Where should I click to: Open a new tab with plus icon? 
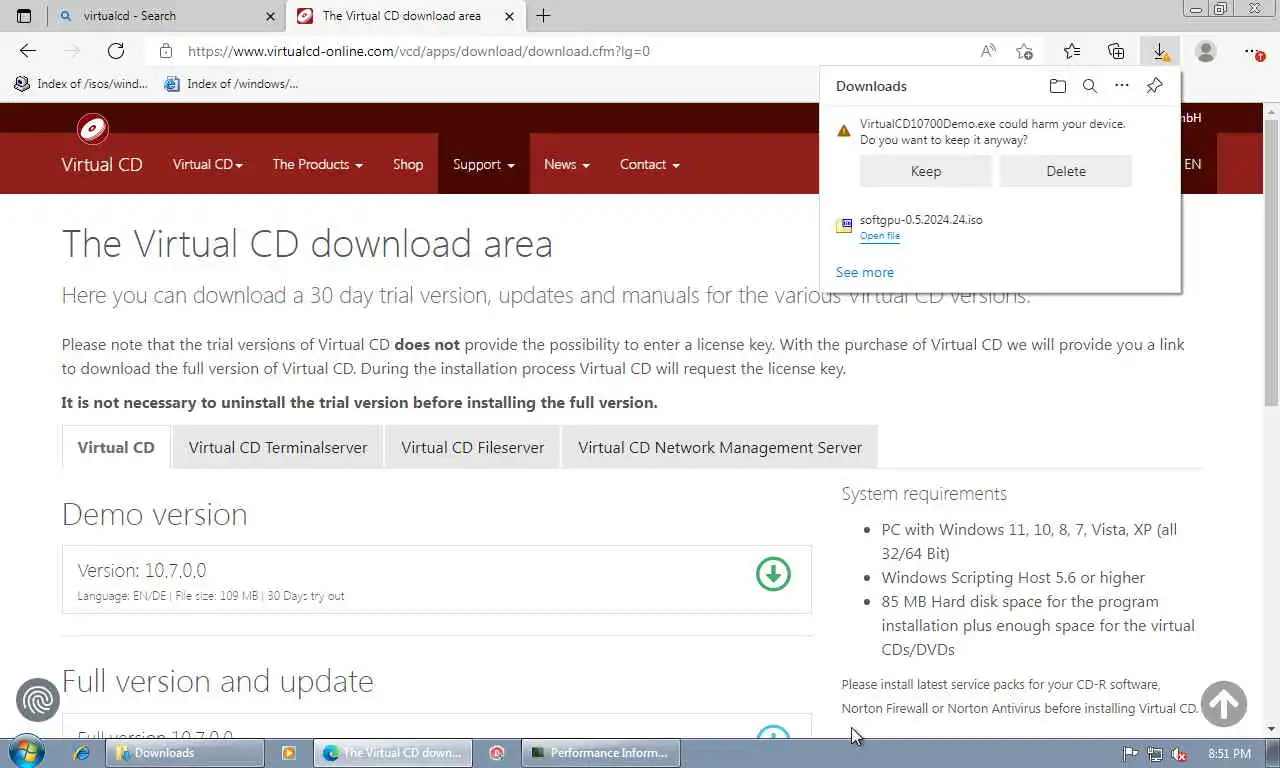click(543, 16)
